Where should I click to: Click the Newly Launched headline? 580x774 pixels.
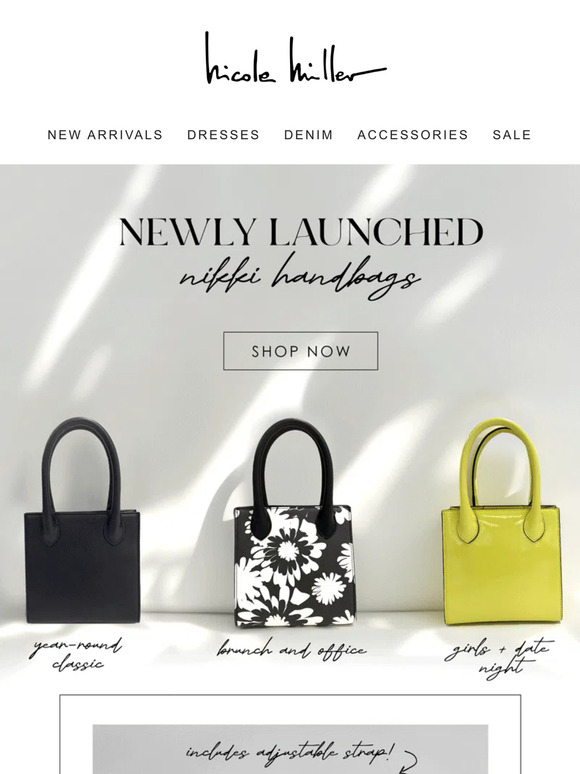click(x=301, y=232)
